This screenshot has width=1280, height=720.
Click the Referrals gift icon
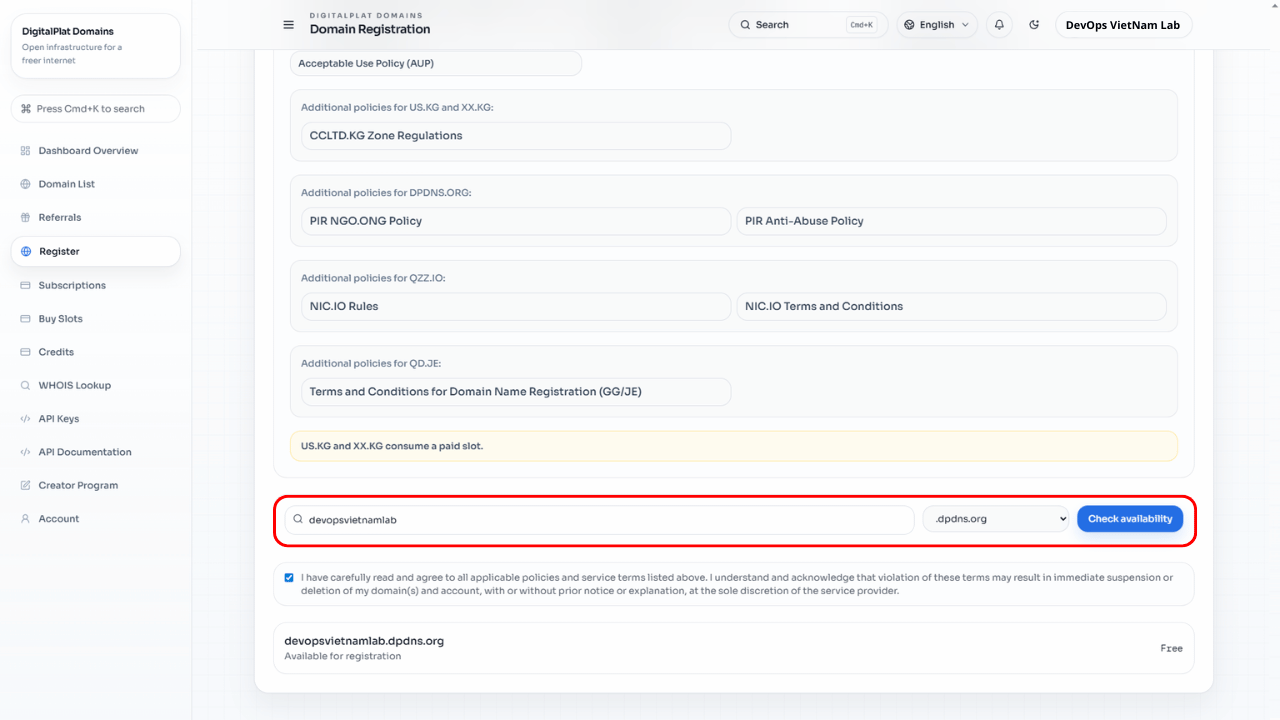[25, 217]
